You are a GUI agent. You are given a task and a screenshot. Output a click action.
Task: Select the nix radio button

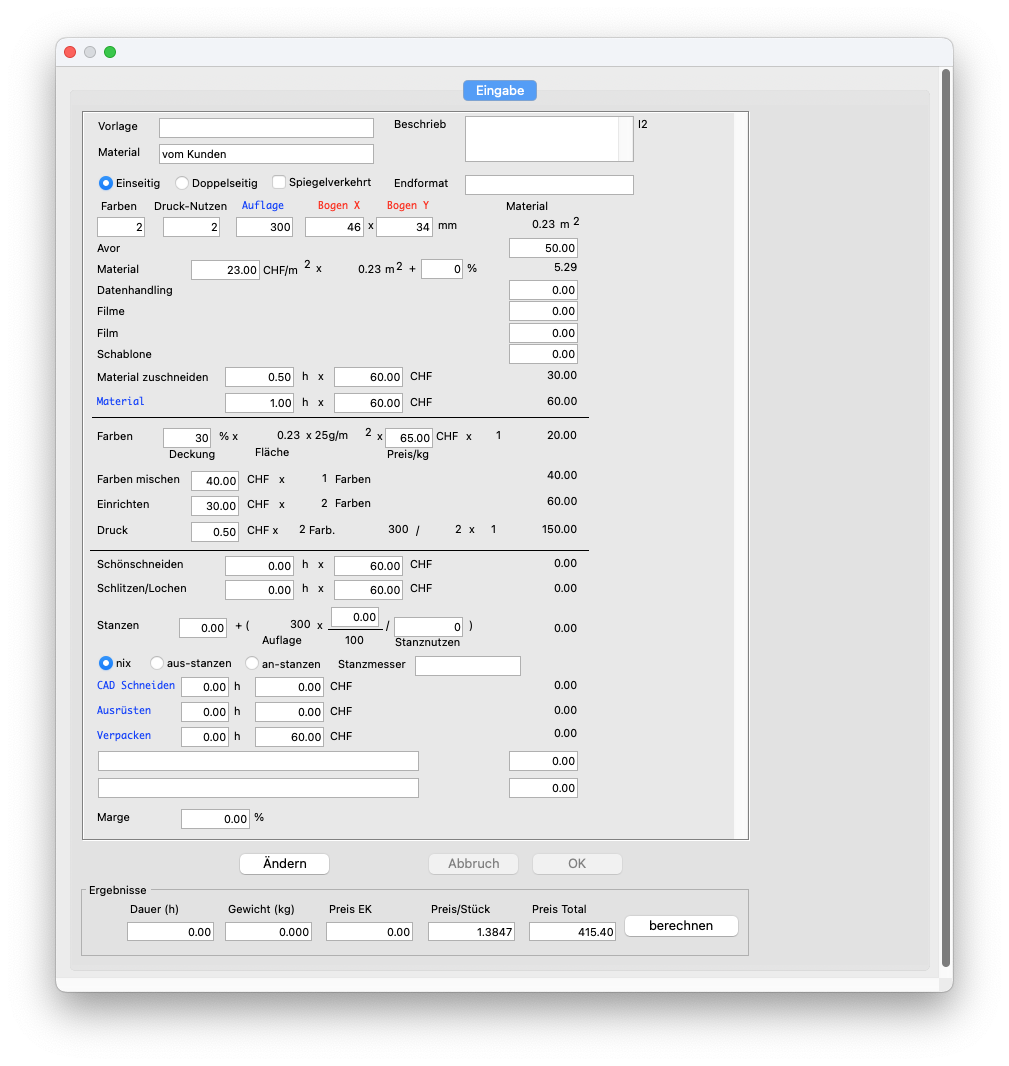[x=105, y=663]
